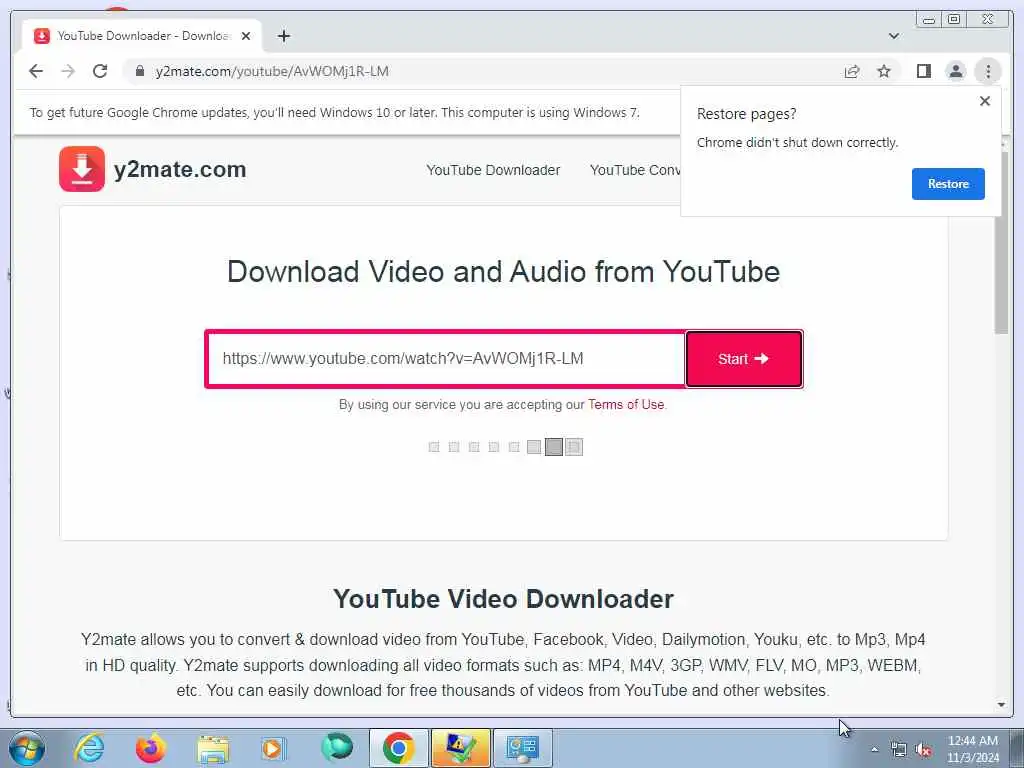View site info via lock icon

pyautogui.click(x=139, y=71)
